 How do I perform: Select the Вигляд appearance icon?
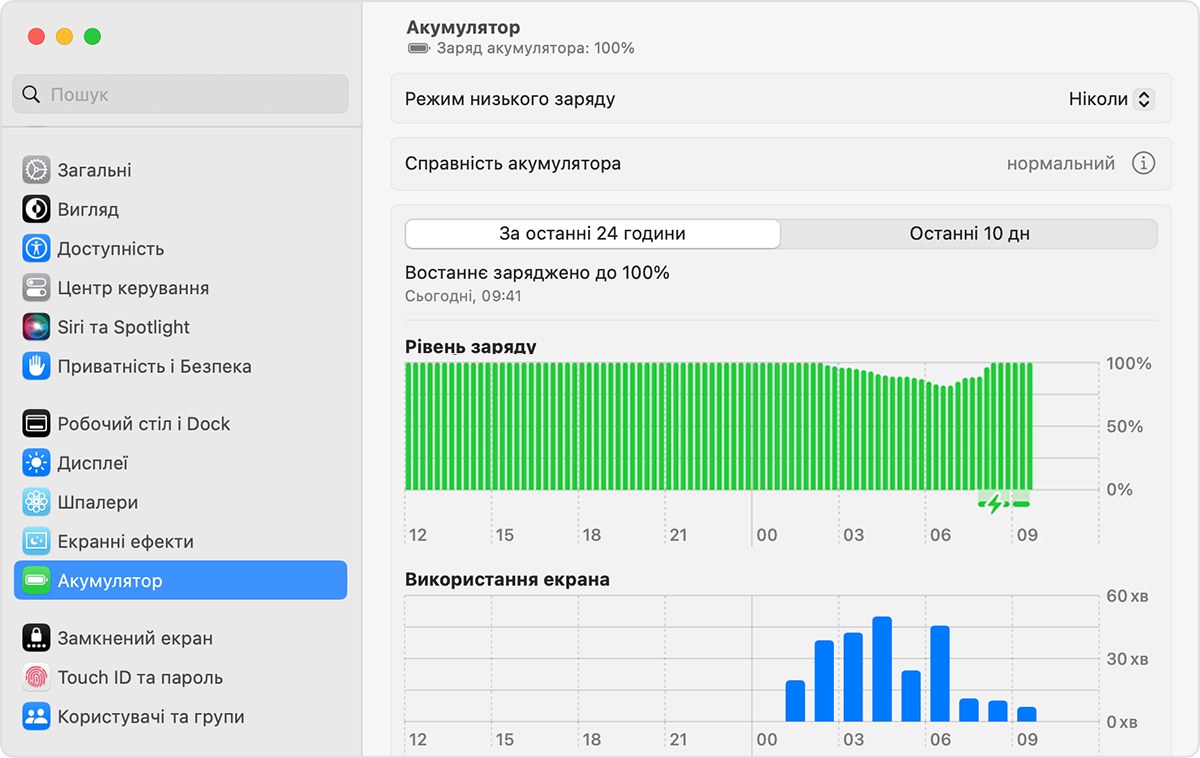click(36, 209)
